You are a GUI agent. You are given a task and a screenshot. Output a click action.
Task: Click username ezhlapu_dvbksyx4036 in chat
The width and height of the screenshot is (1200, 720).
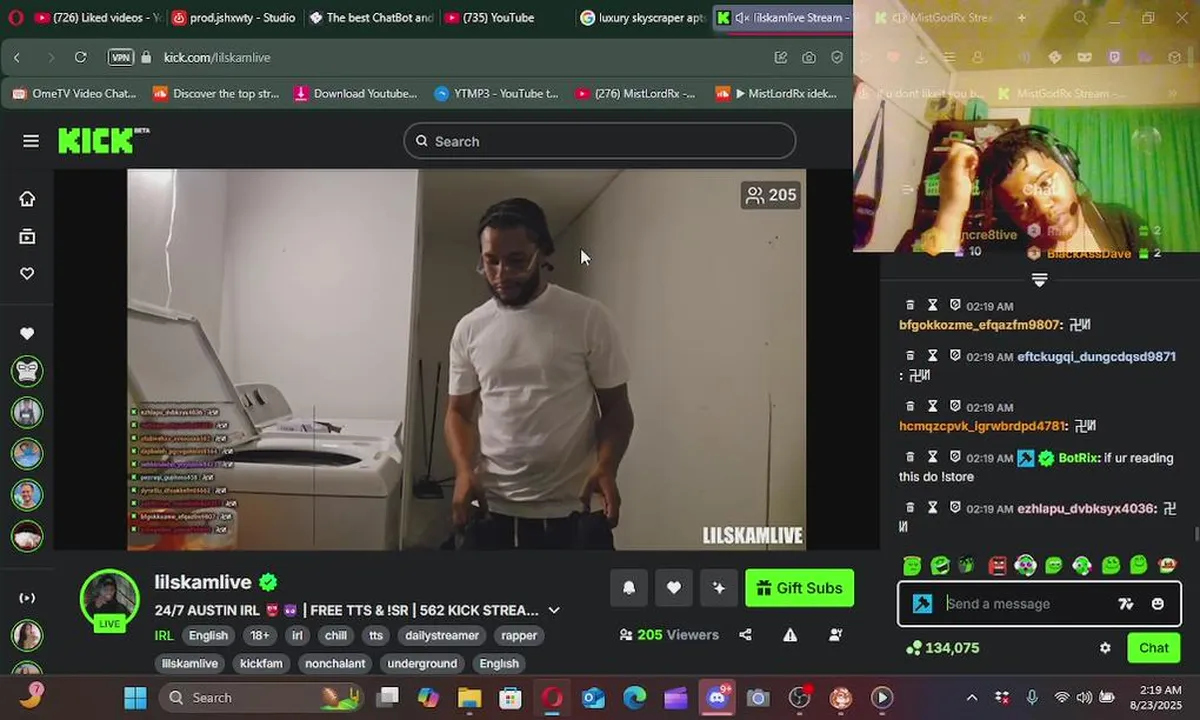(x=1086, y=509)
